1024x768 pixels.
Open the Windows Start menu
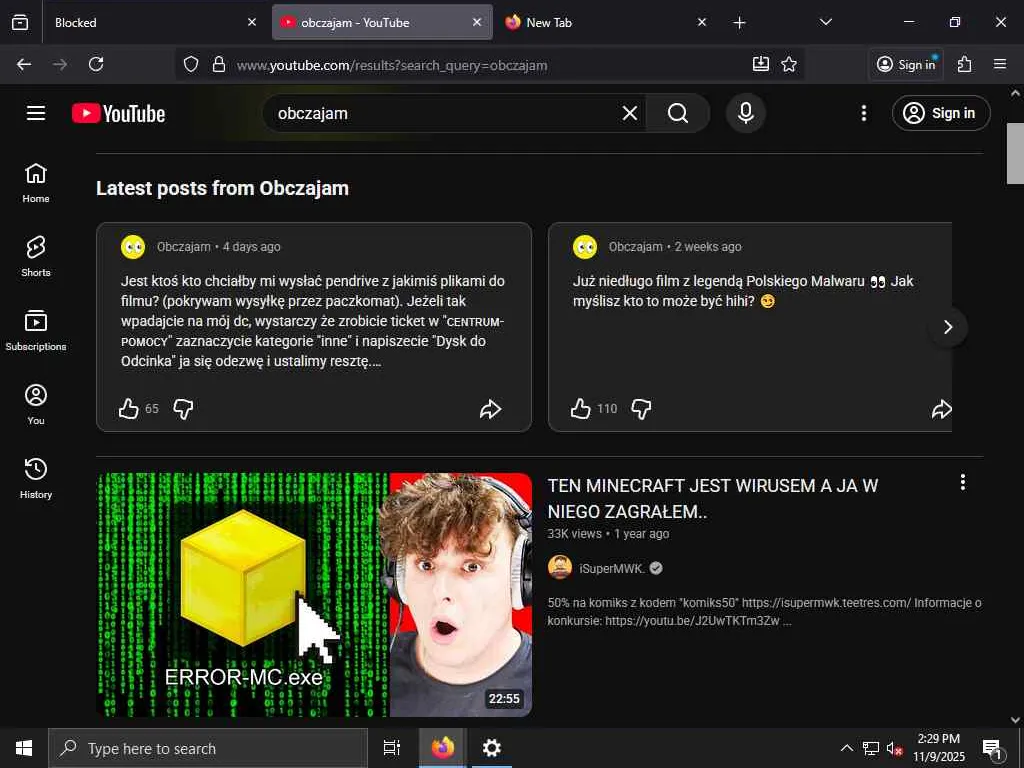[x=24, y=748]
